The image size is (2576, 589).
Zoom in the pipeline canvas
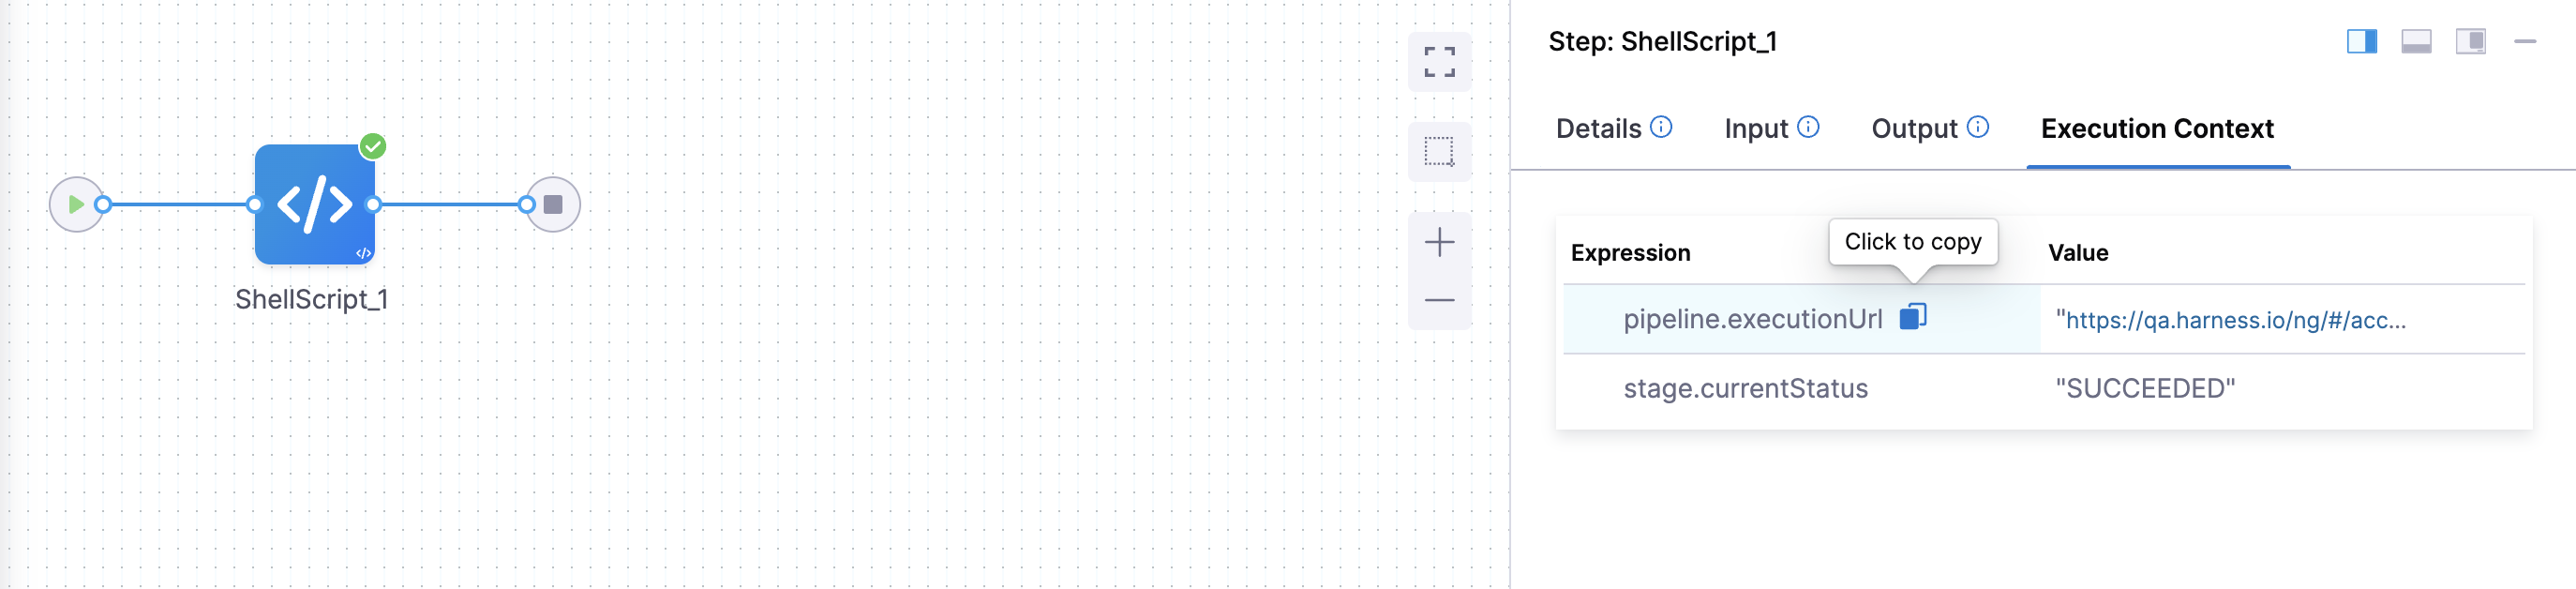(1438, 242)
